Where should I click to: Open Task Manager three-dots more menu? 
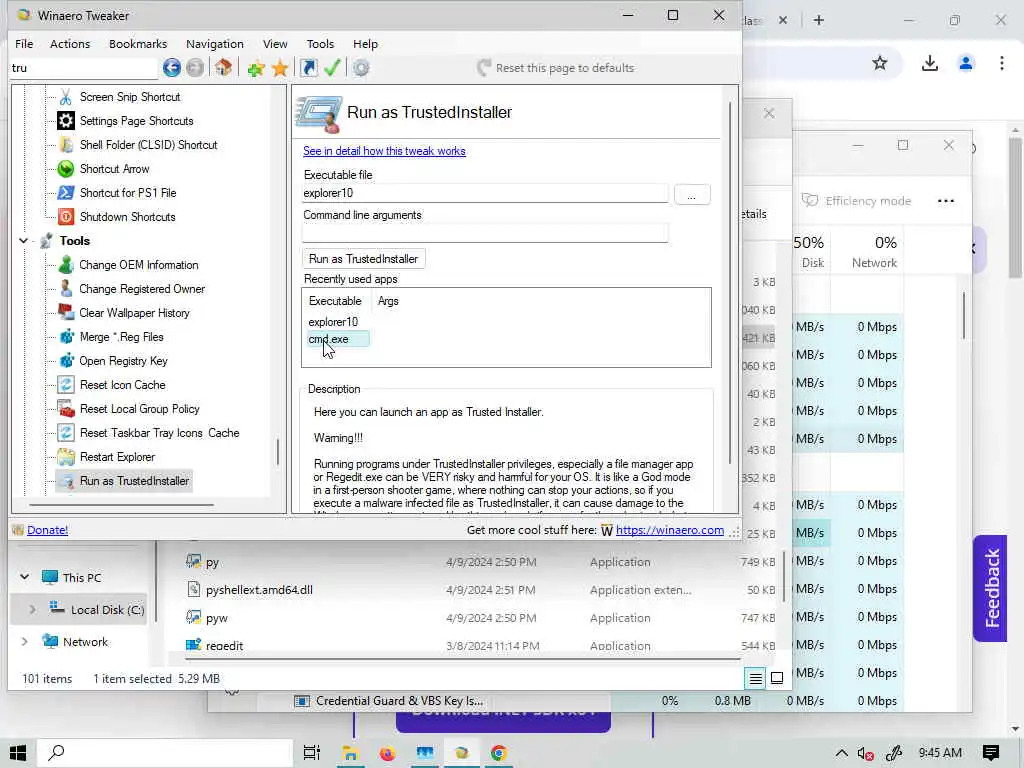click(x=946, y=200)
